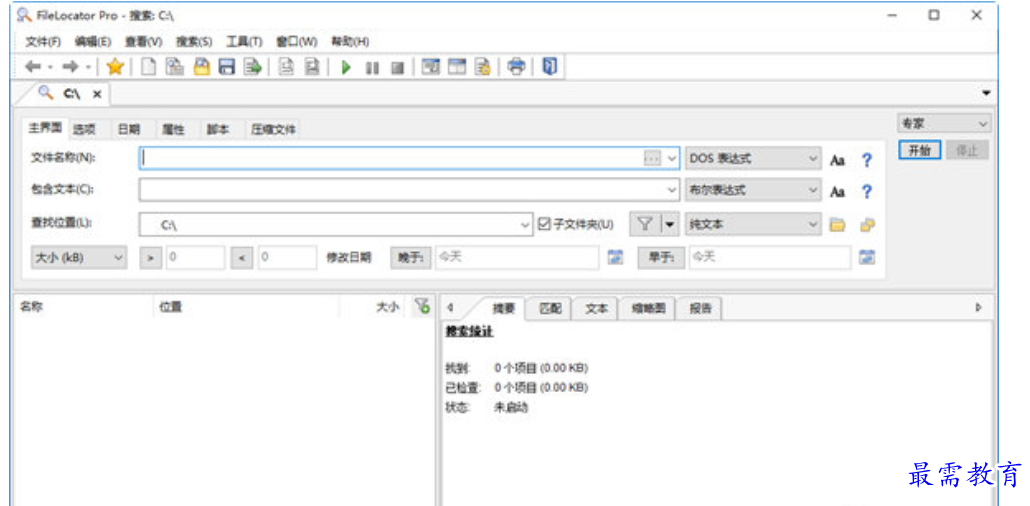Viewport: 1030px width, 506px height.
Task: Click the document settings icon before the printer
Action: [x=483, y=67]
